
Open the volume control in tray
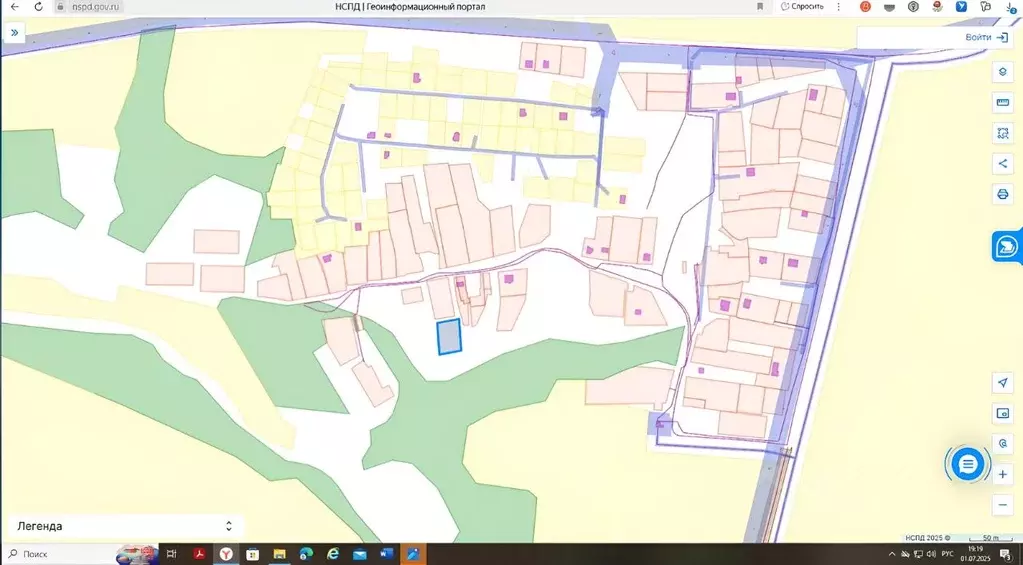(931, 555)
